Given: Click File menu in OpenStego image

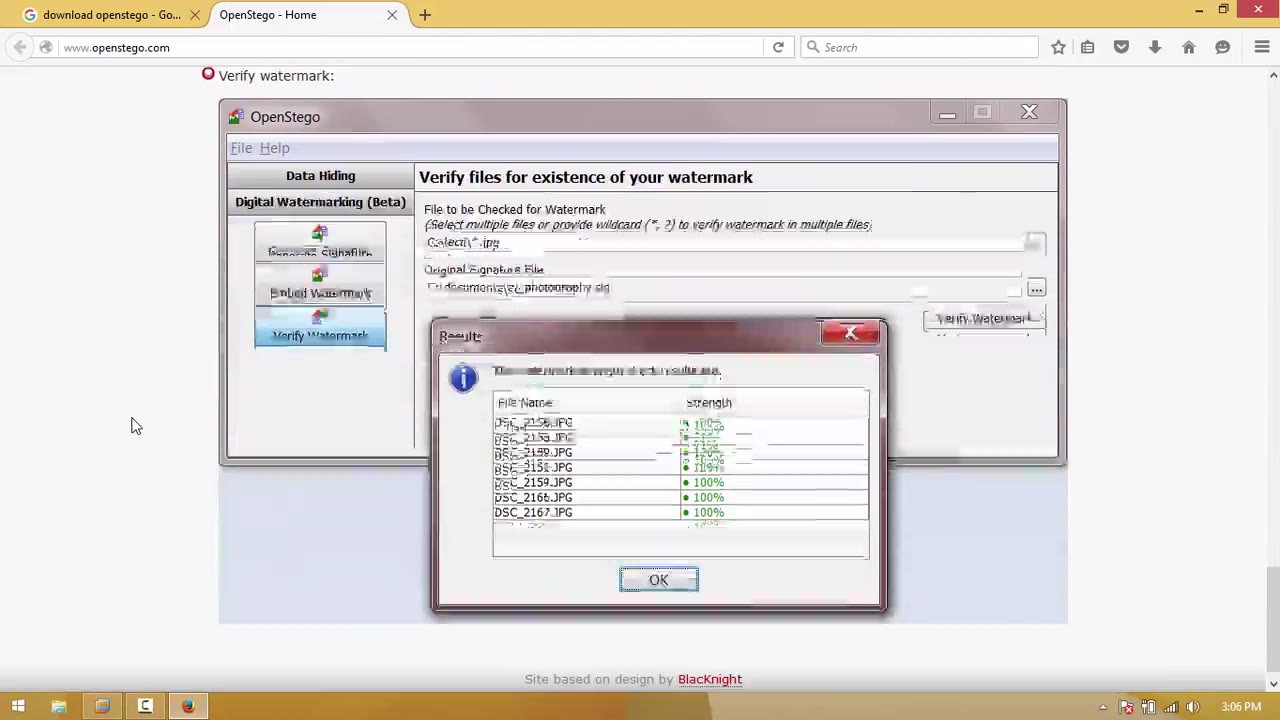Looking at the screenshot, I should (241, 148).
